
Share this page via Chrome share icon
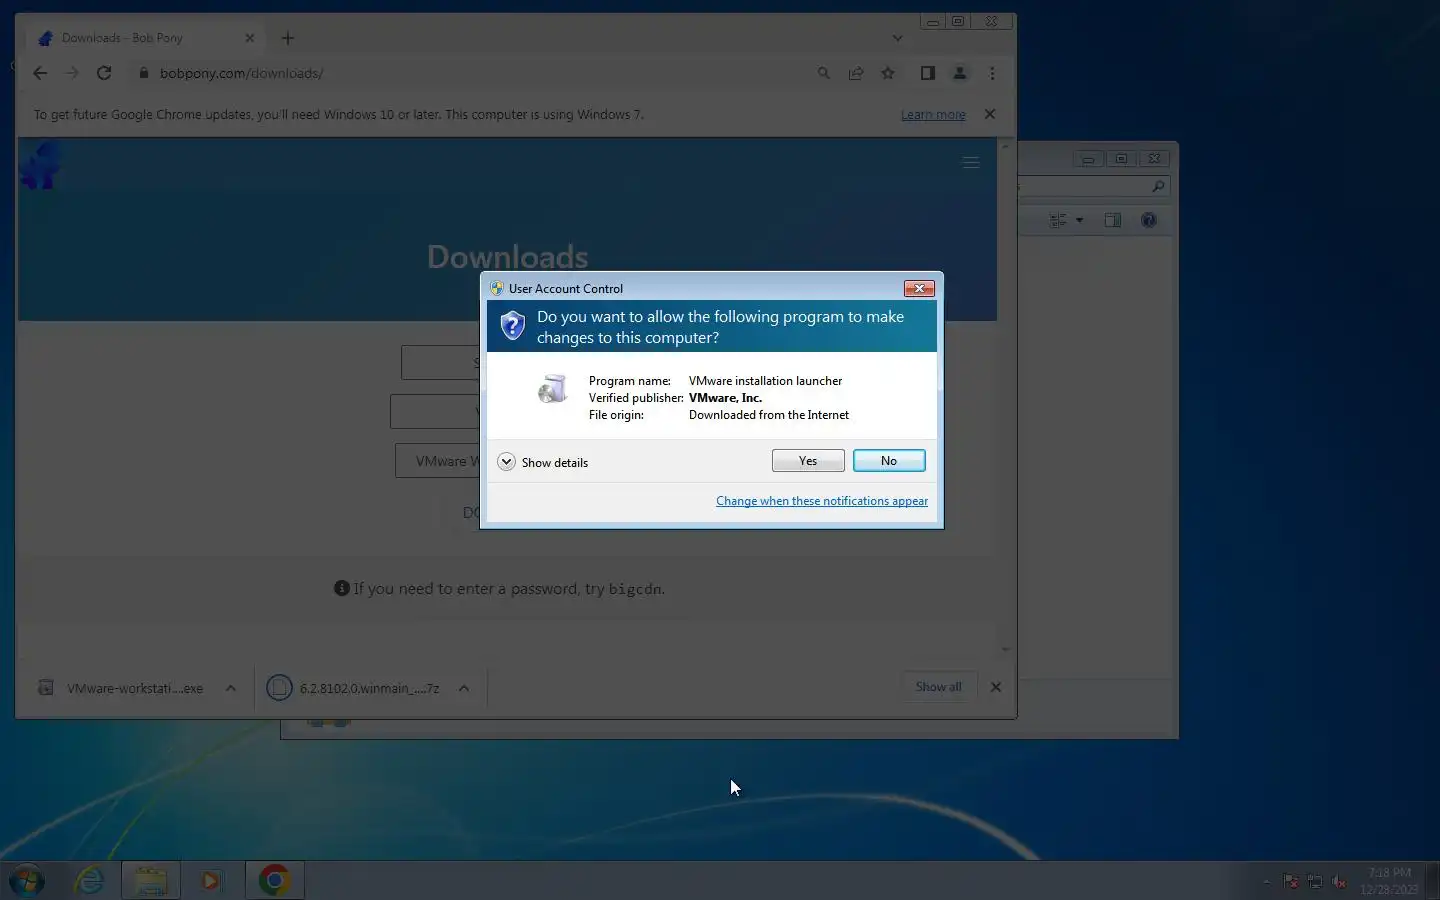pyautogui.click(x=856, y=73)
